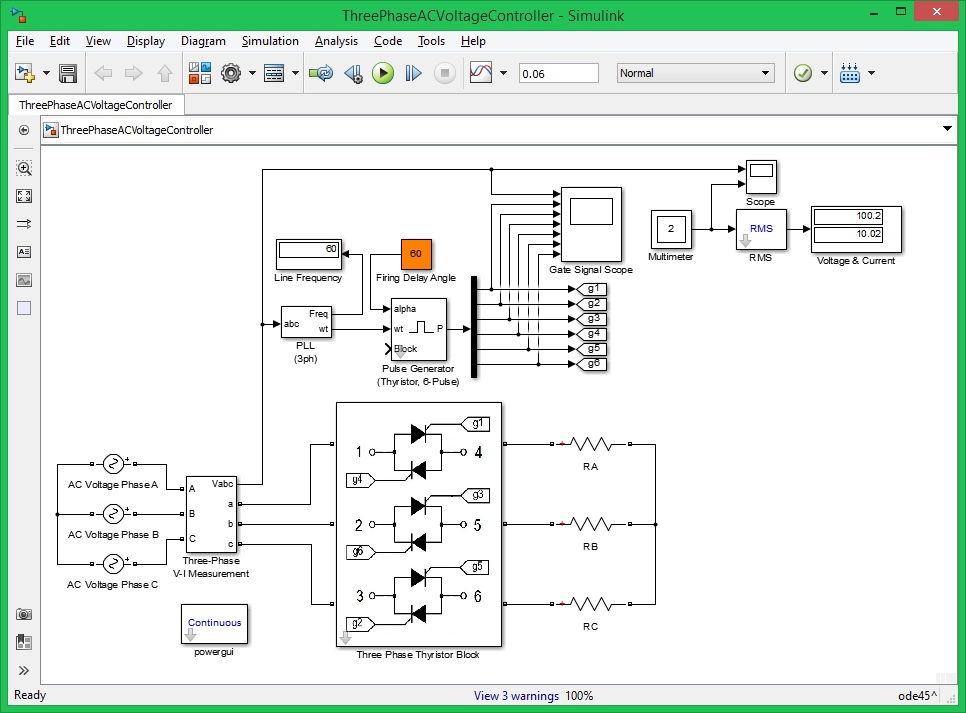966x713 pixels.
Task: Expand the palette with the double chevron
Action: tap(24, 670)
